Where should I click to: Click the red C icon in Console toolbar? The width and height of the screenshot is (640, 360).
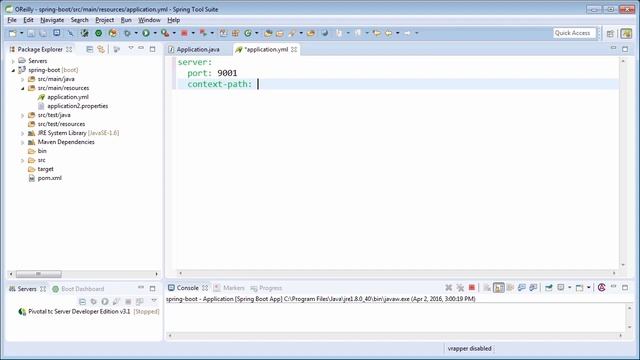point(601,288)
